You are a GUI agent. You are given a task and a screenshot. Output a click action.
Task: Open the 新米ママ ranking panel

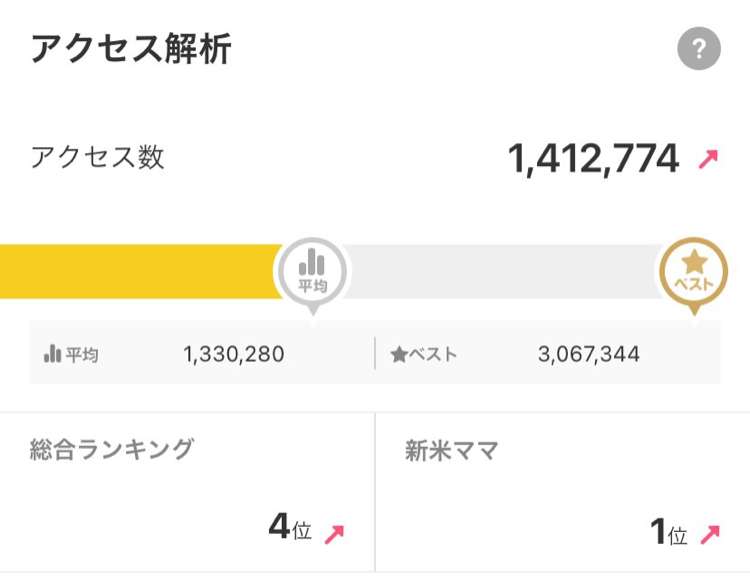point(563,492)
